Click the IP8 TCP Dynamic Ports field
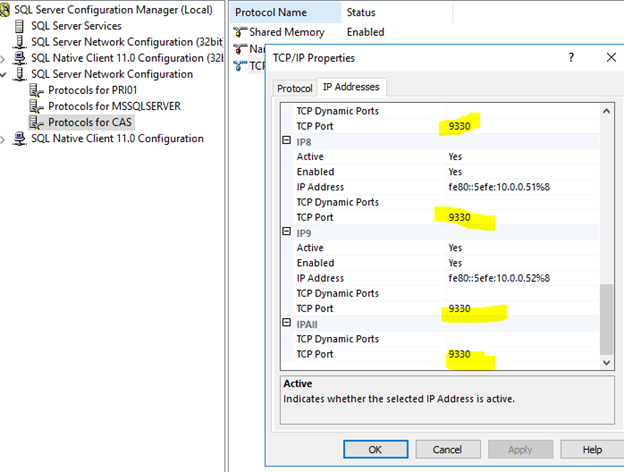Image resolution: width=624 pixels, height=472 pixels. 523,202
